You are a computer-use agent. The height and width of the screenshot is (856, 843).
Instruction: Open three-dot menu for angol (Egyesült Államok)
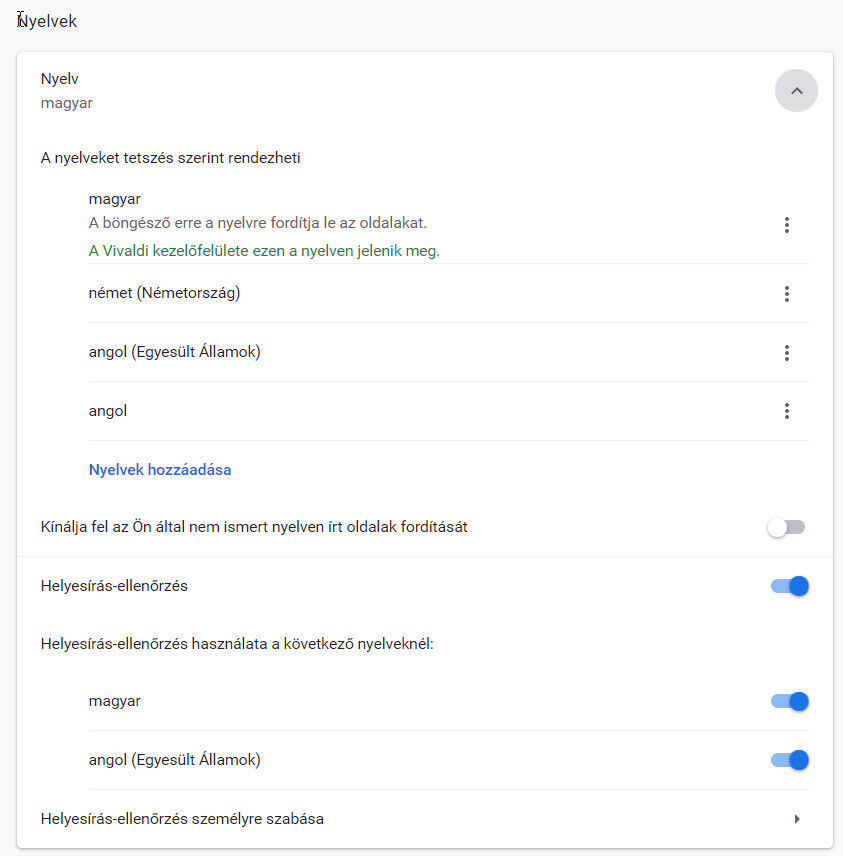(787, 353)
